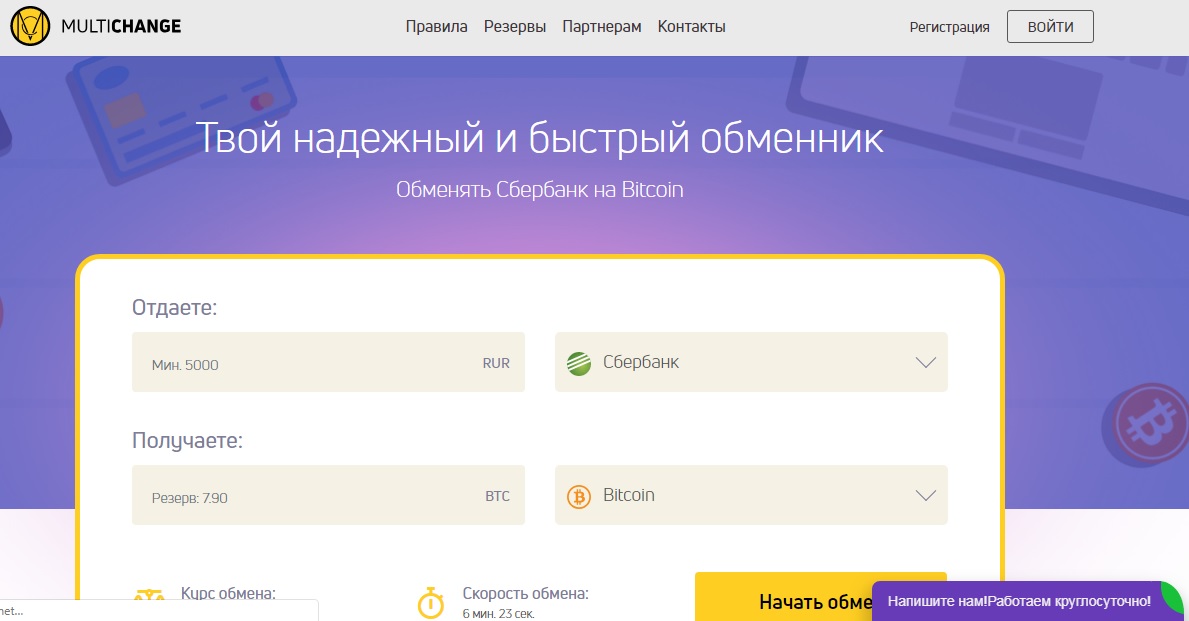This screenshot has width=1189, height=621.
Task: Focus the Отдаете amount field (Мин. 5000)
Action: point(310,363)
